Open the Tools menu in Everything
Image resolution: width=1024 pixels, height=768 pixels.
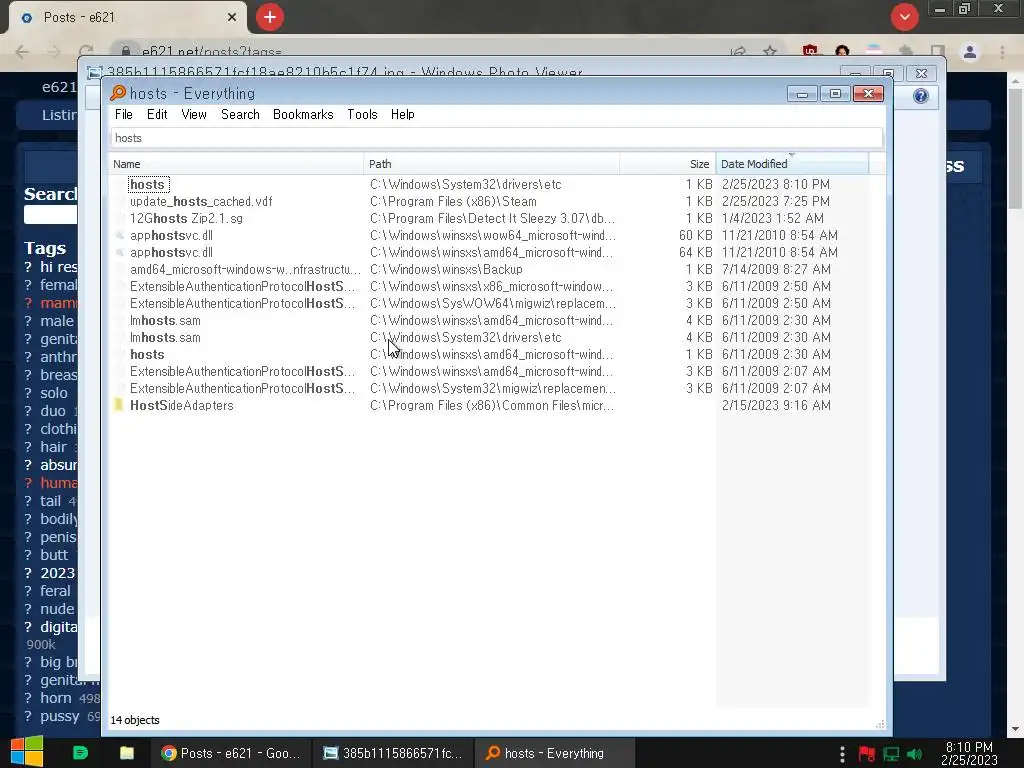tap(362, 114)
